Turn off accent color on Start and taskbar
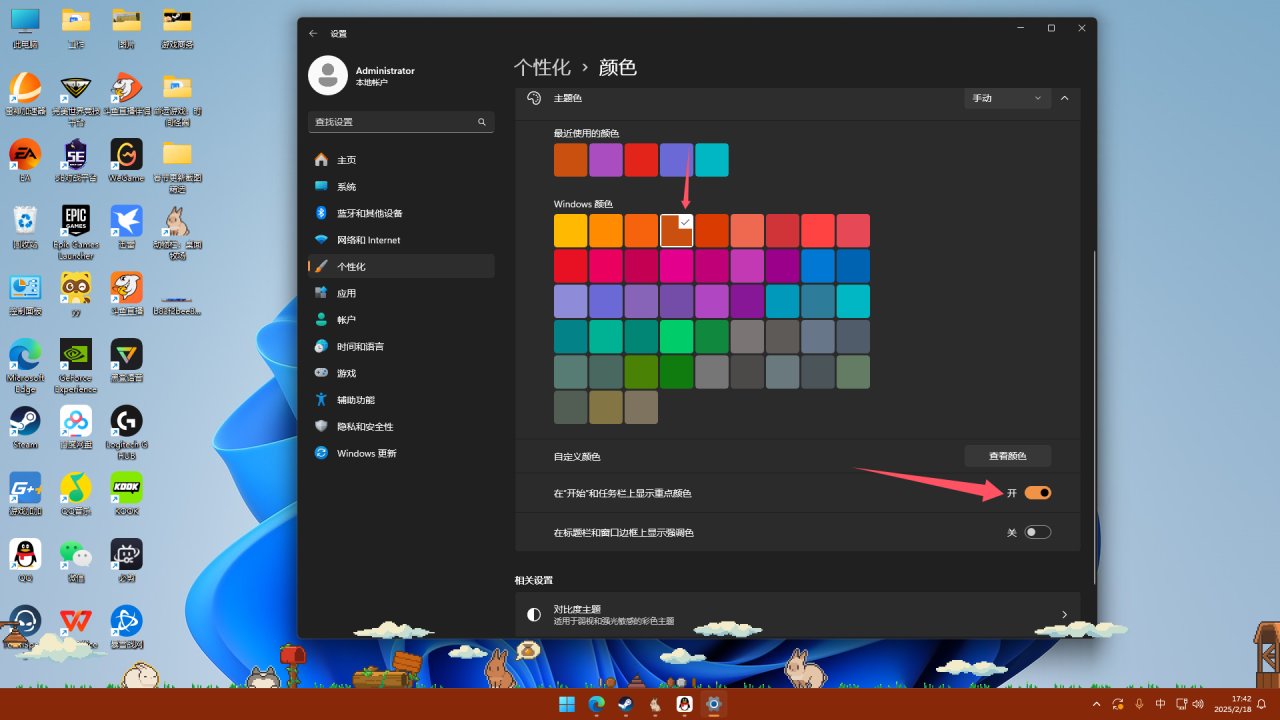The image size is (1280, 720). 1038,493
